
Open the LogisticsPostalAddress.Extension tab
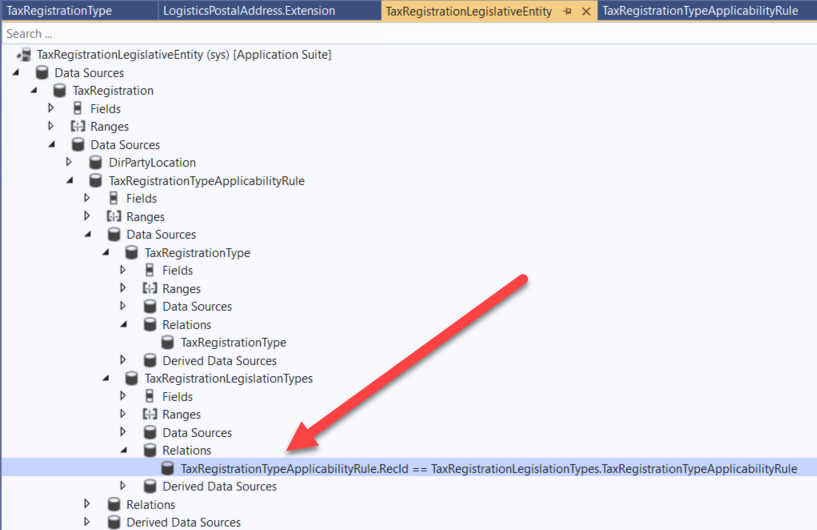click(x=249, y=10)
